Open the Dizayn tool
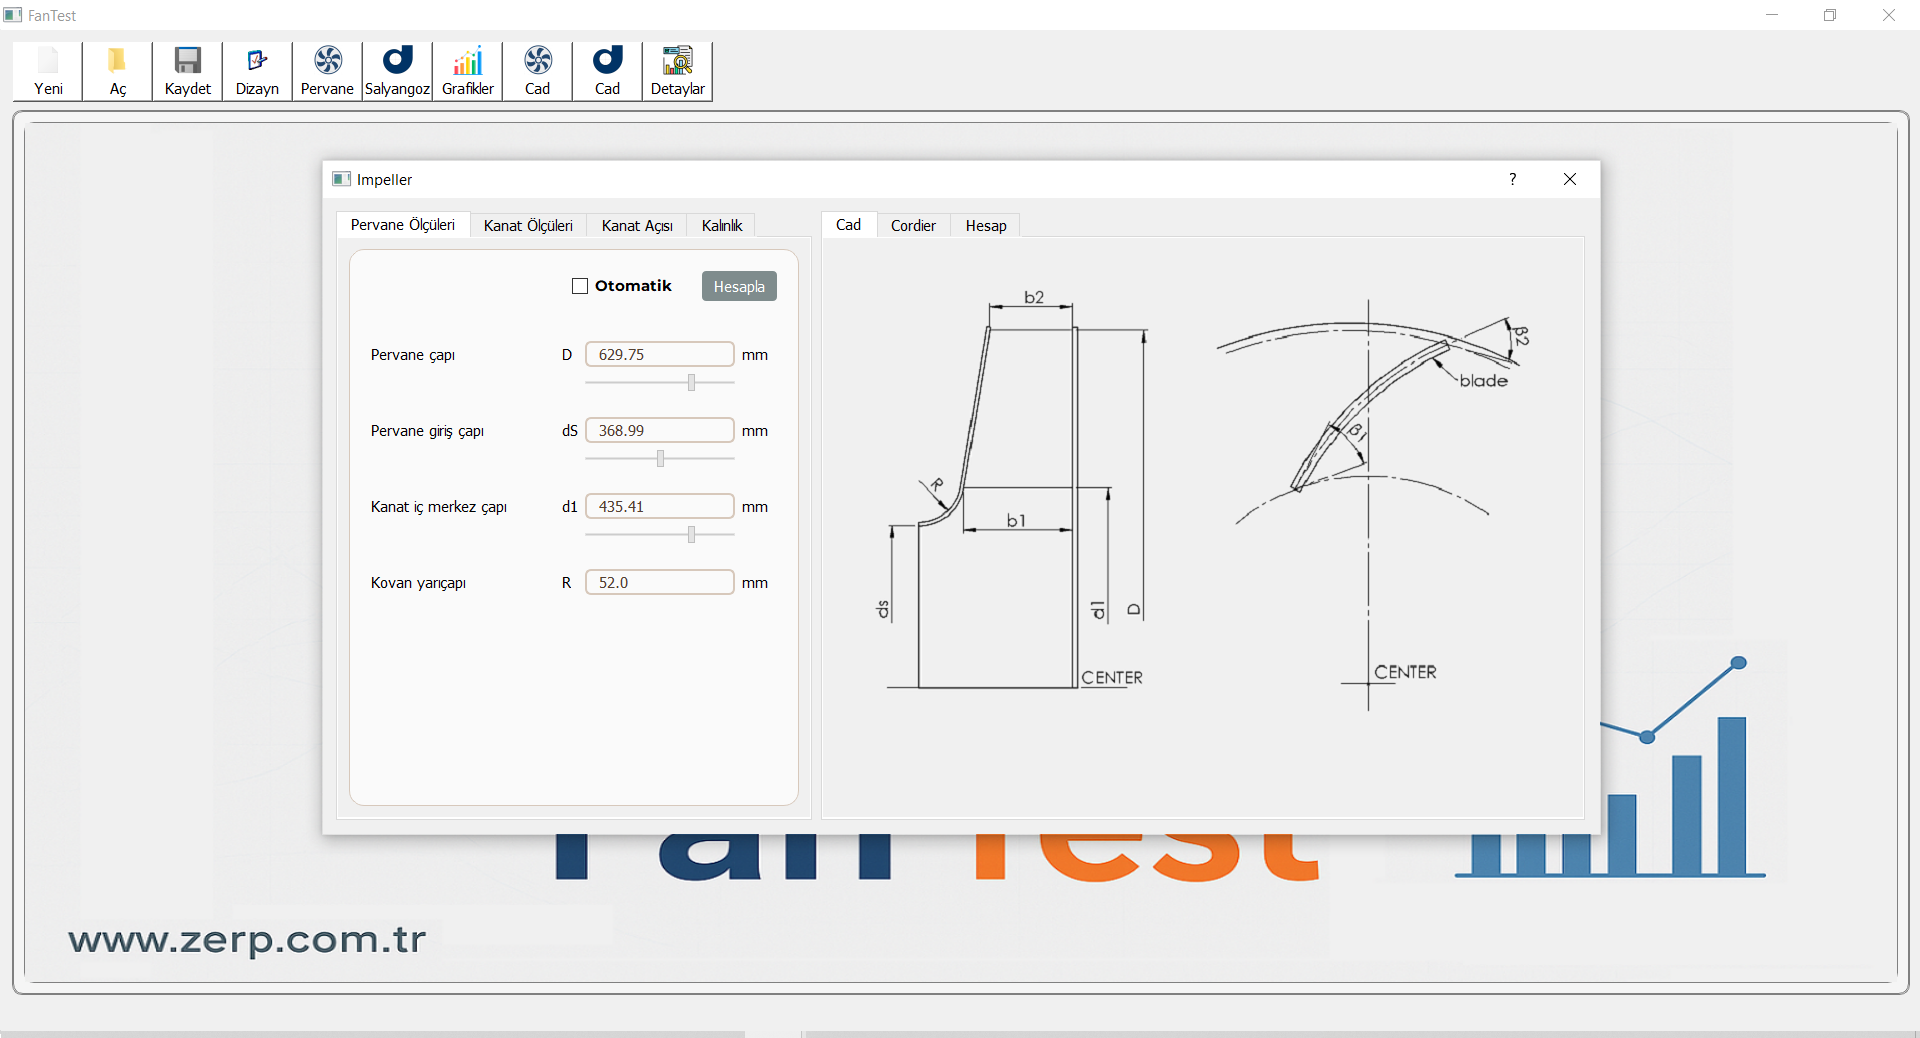Screen dimensions: 1920x1038 [257, 70]
